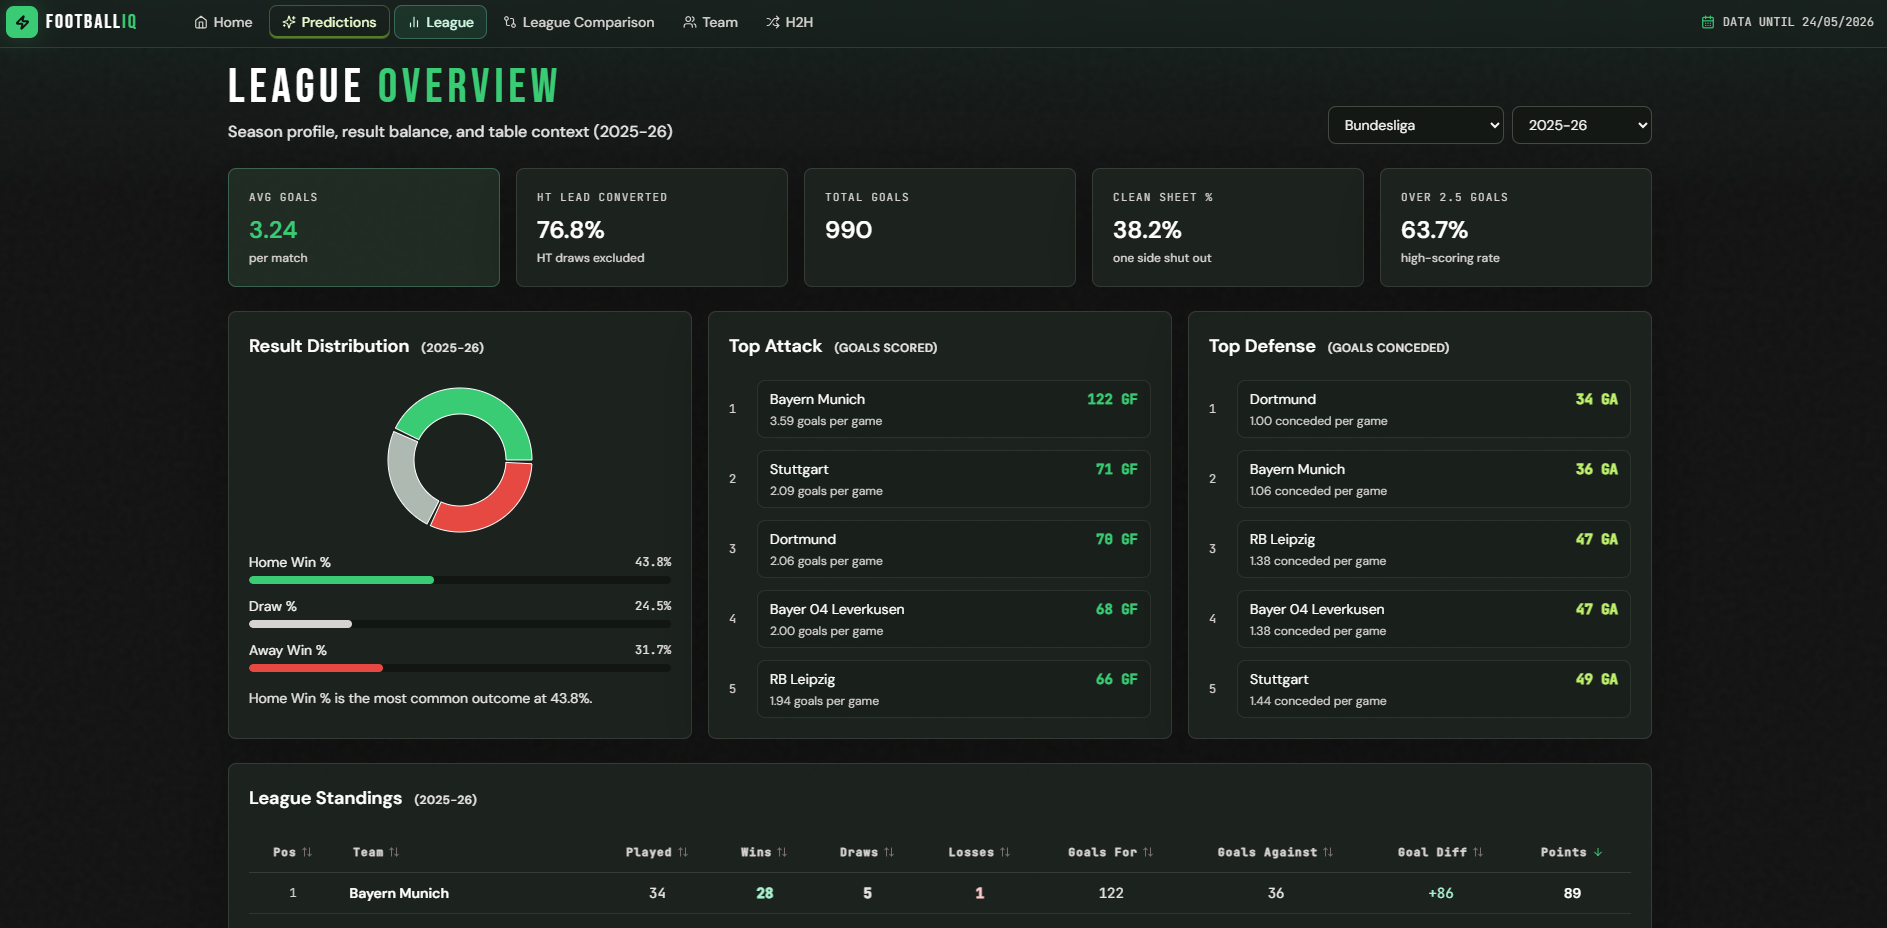Select RB Leipzig 47 GA defense row
Screen dimensions: 1887x928
click(x=1433, y=549)
